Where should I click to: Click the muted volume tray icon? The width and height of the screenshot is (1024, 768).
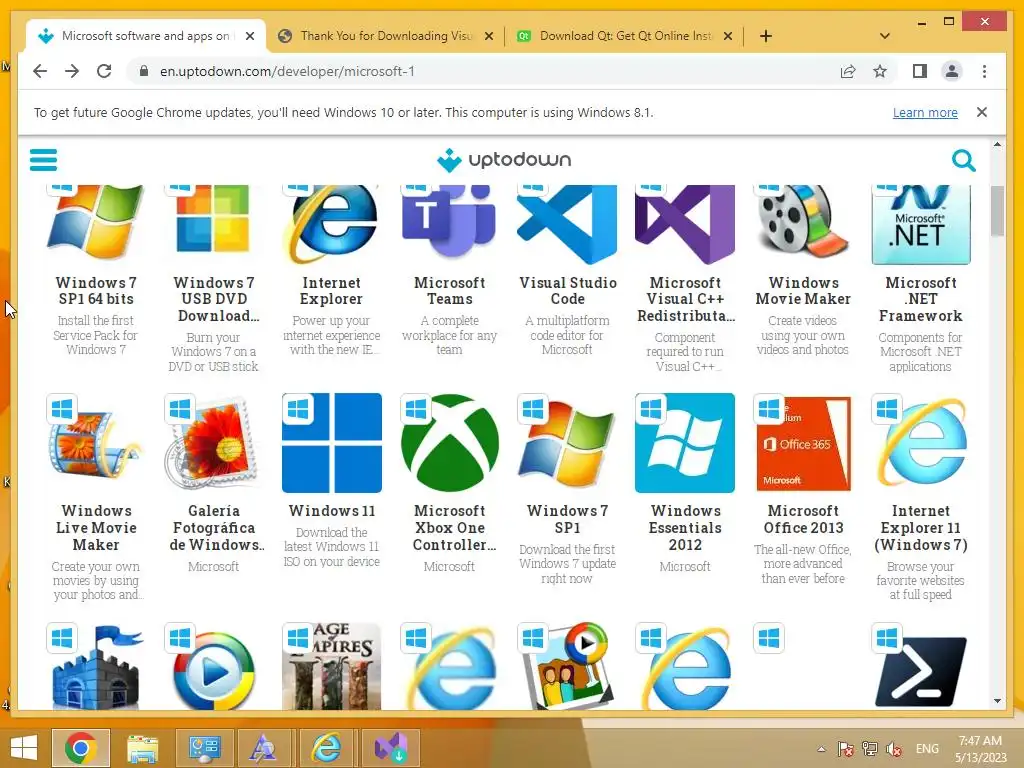pyautogui.click(x=894, y=749)
